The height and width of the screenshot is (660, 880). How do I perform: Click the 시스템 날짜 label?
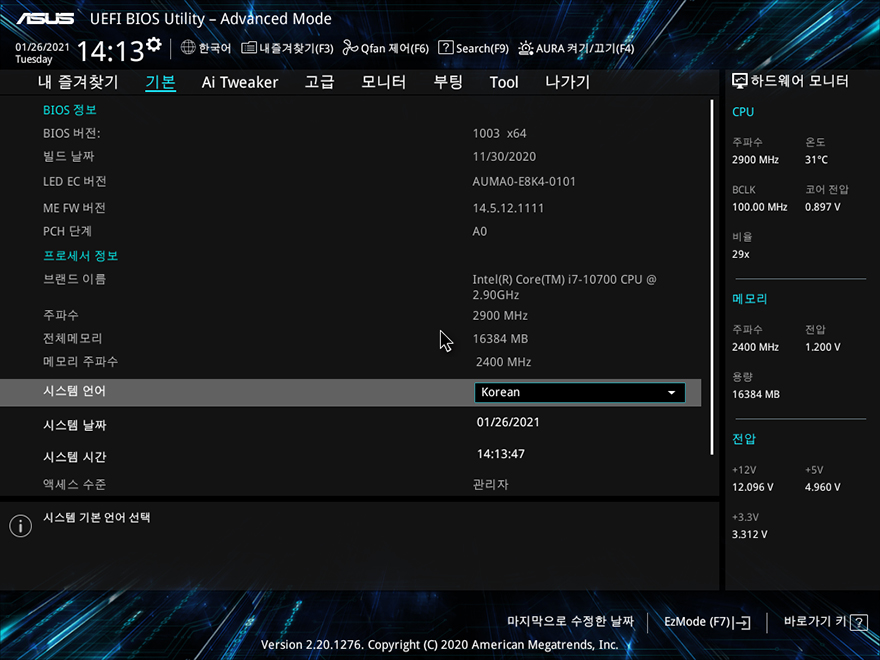coord(74,425)
